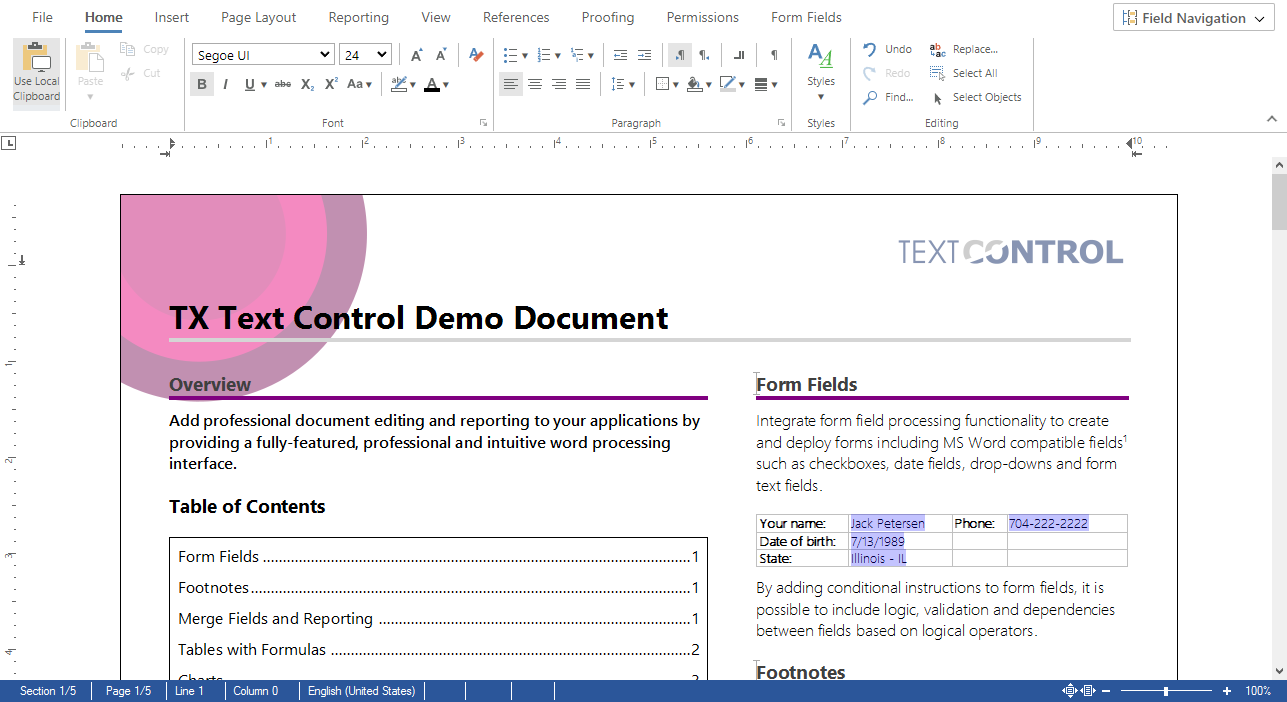Align text right
1287x702 pixels.
coord(559,85)
